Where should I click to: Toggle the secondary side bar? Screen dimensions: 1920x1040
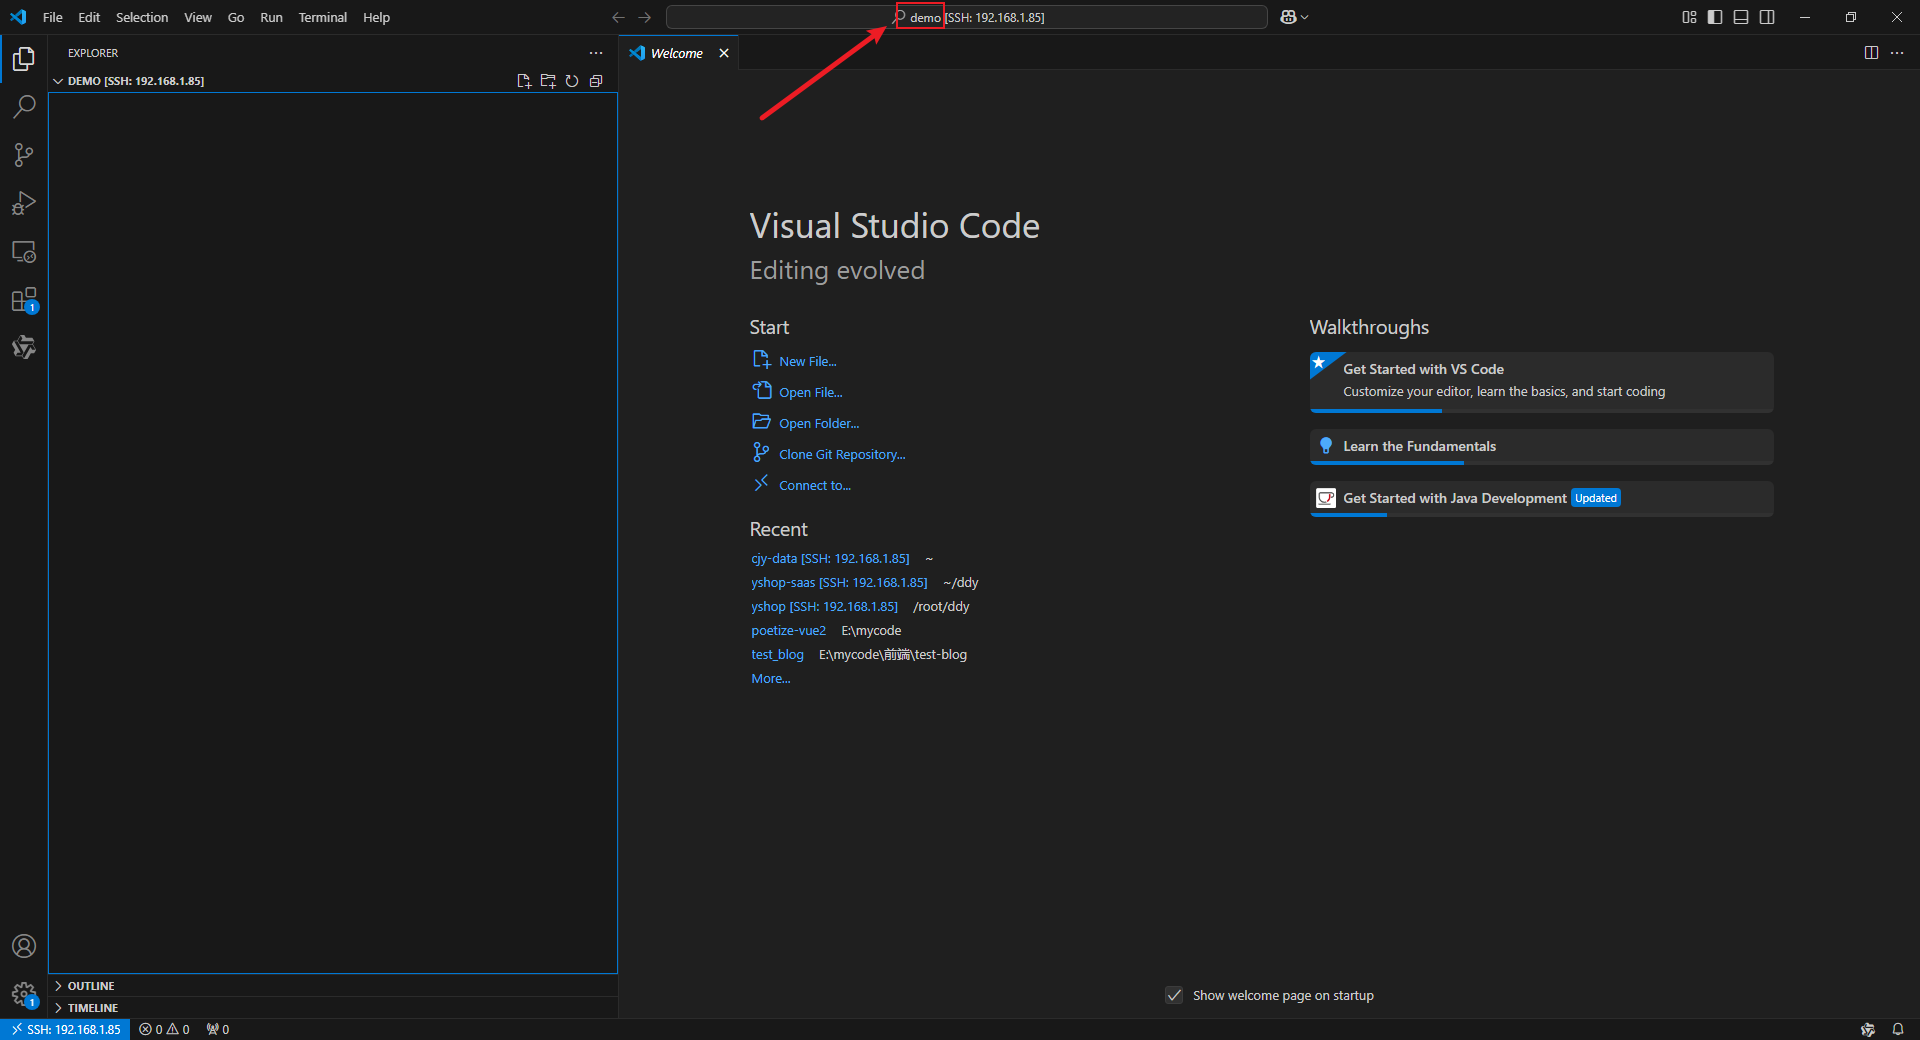point(1767,17)
